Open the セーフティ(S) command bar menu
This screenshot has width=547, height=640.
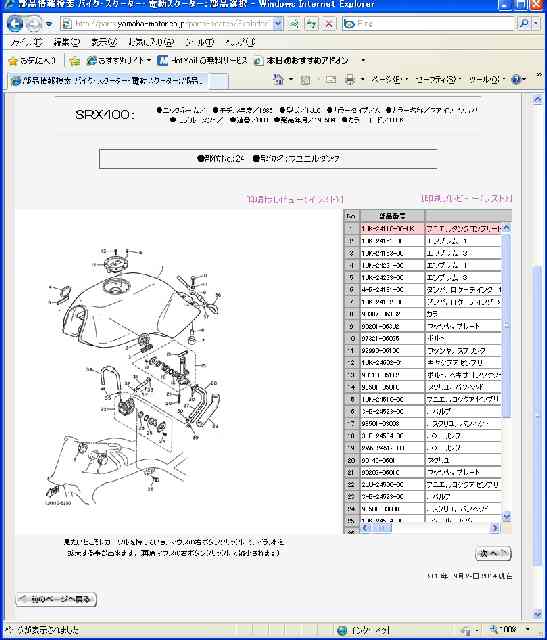[438, 79]
